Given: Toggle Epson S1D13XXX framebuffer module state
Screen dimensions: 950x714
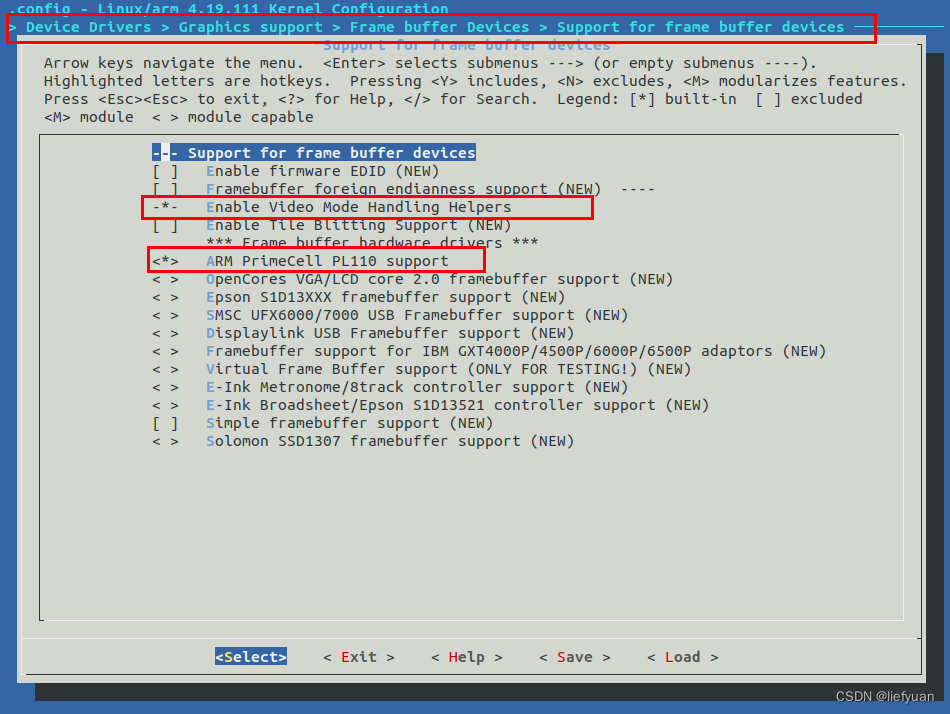Looking at the screenshot, I should point(165,298).
